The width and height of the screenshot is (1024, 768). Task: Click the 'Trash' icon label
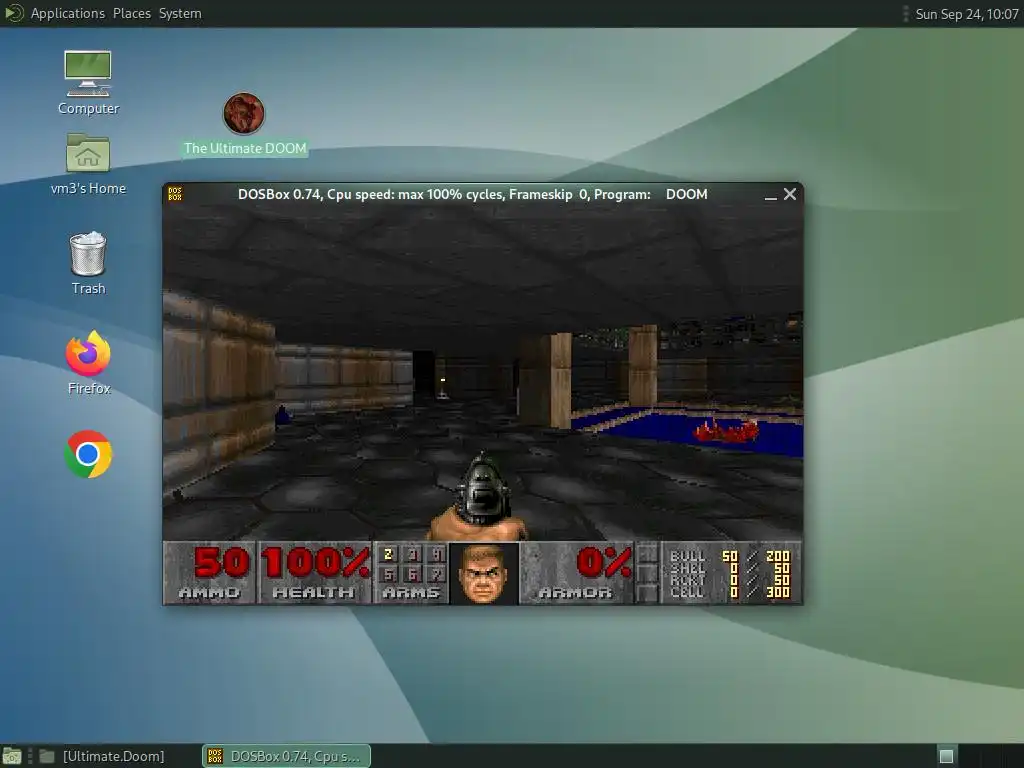[88, 288]
